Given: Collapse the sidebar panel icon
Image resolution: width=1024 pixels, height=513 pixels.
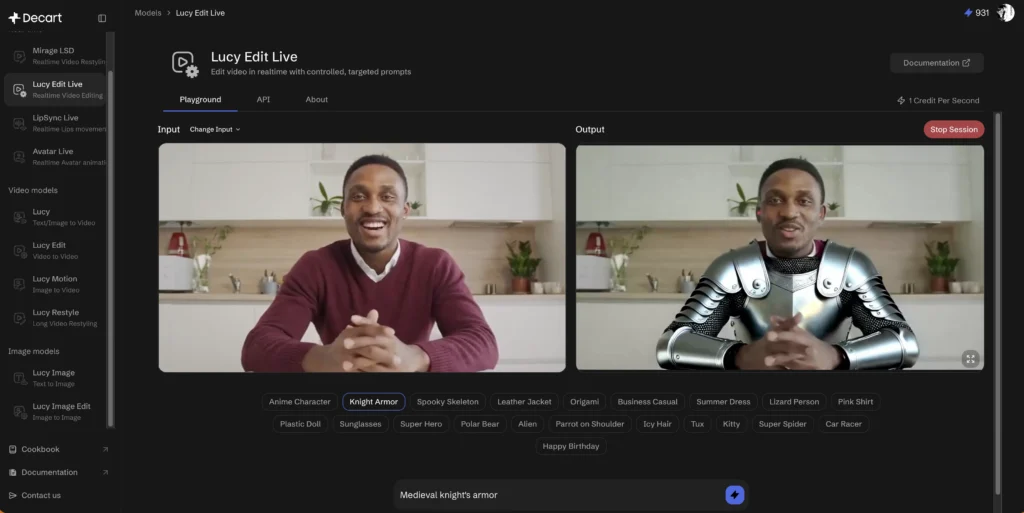Looking at the screenshot, I should click(x=102, y=18).
